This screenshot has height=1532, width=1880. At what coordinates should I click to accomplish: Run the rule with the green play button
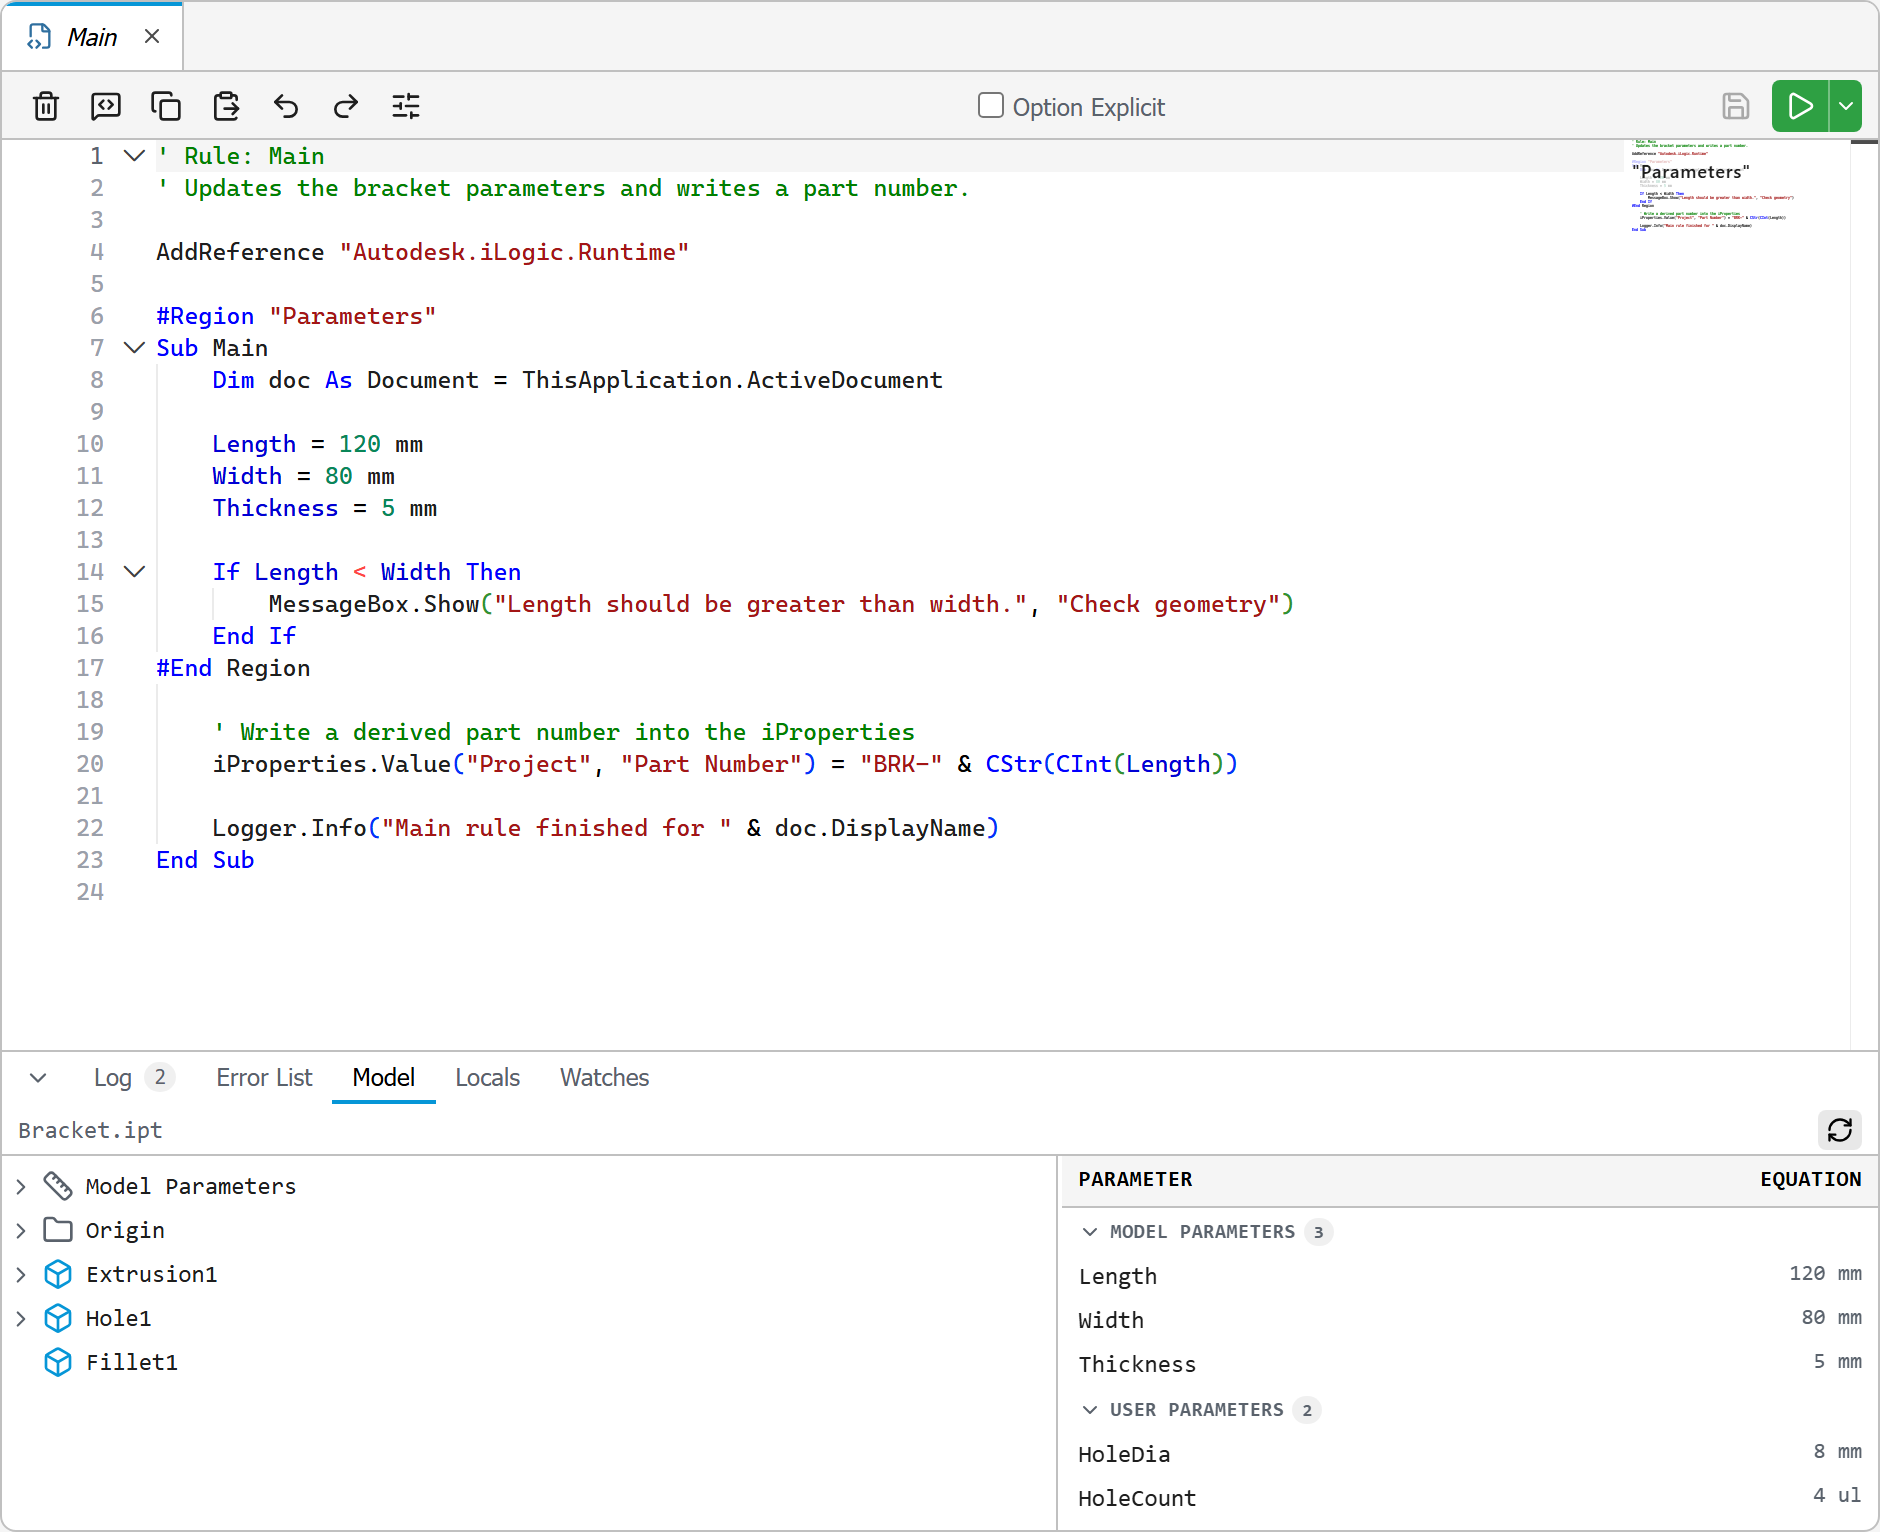(1800, 106)
